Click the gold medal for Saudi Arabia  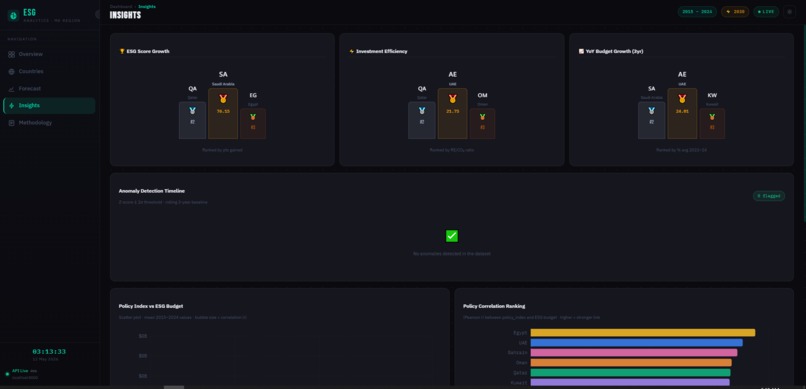(x=223, y=99)
